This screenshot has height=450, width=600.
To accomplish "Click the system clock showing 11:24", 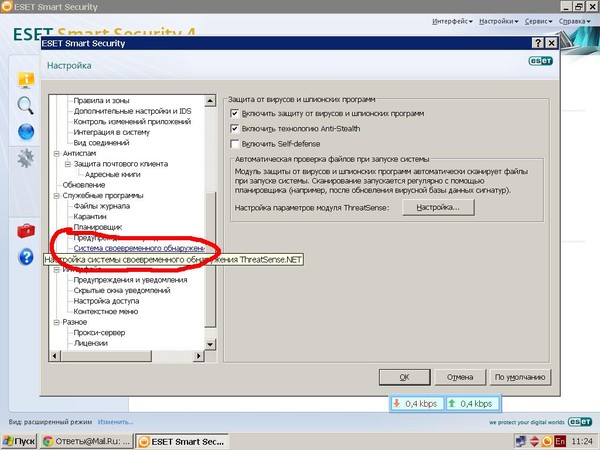I will (582, 441).
